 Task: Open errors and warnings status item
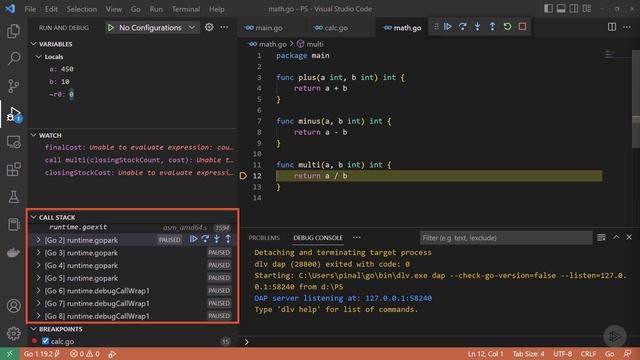tap(85, 354)
